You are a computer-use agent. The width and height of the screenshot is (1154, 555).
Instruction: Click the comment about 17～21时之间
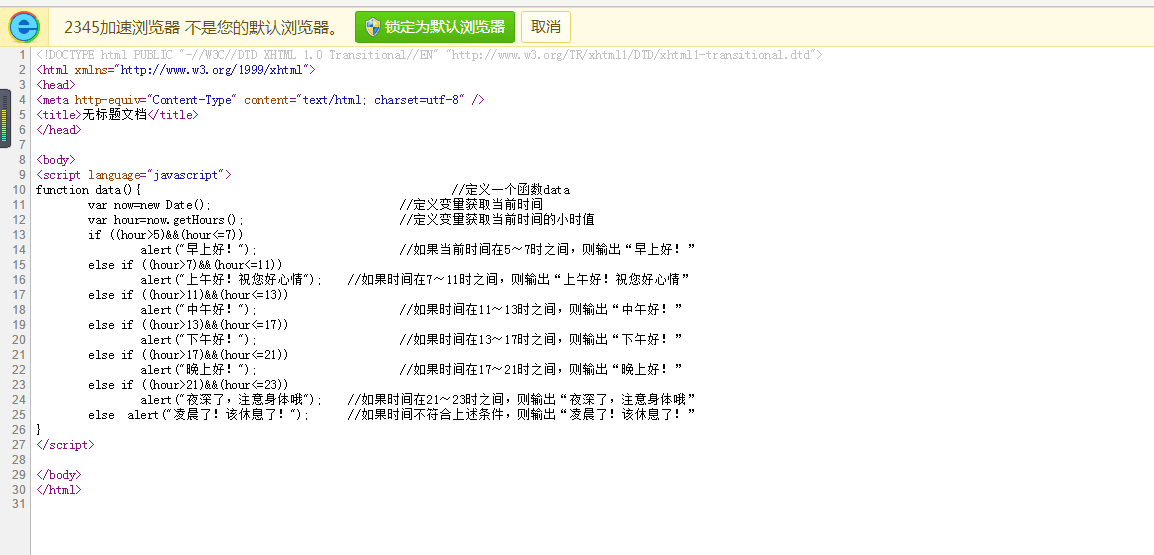[x=541, y=370]
